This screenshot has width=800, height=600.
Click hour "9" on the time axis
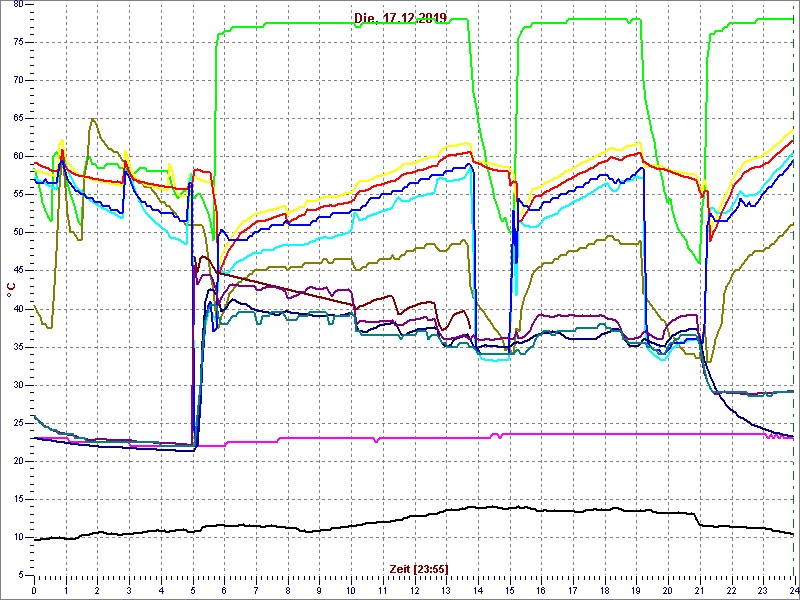pos(319,589)
